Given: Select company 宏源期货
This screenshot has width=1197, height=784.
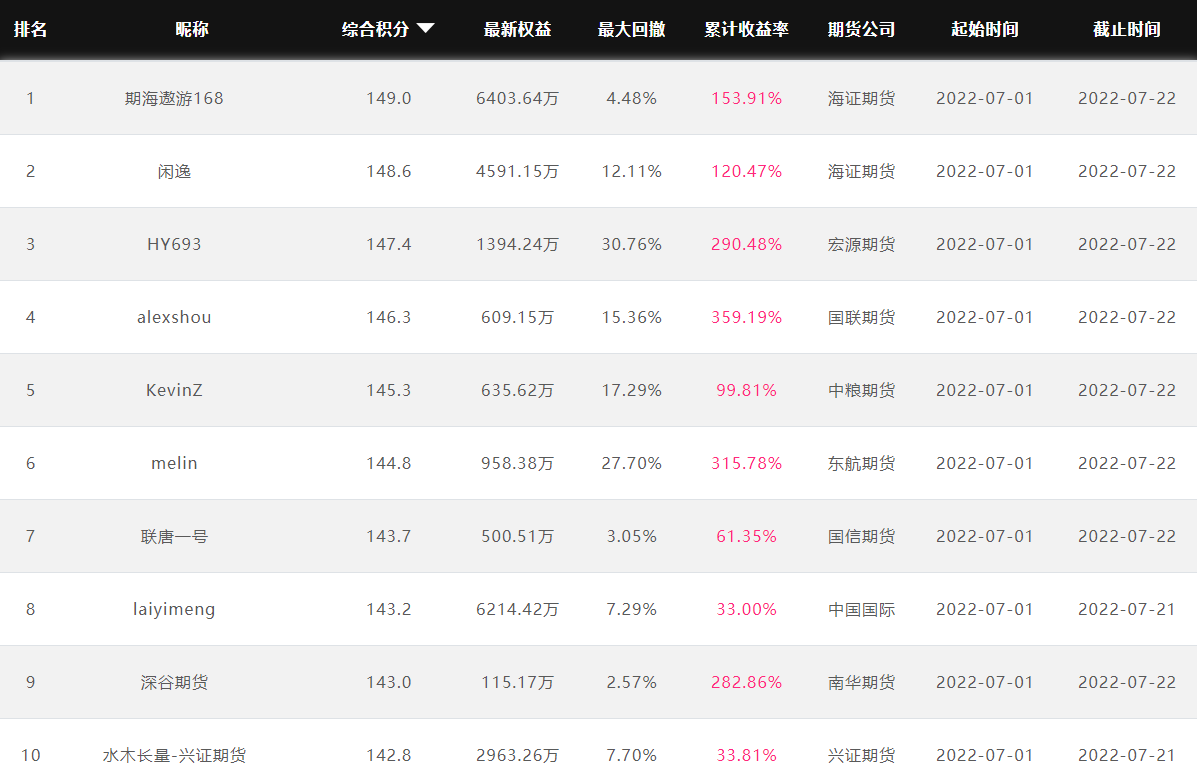Looking at the screenshot, I should point(862,244).
